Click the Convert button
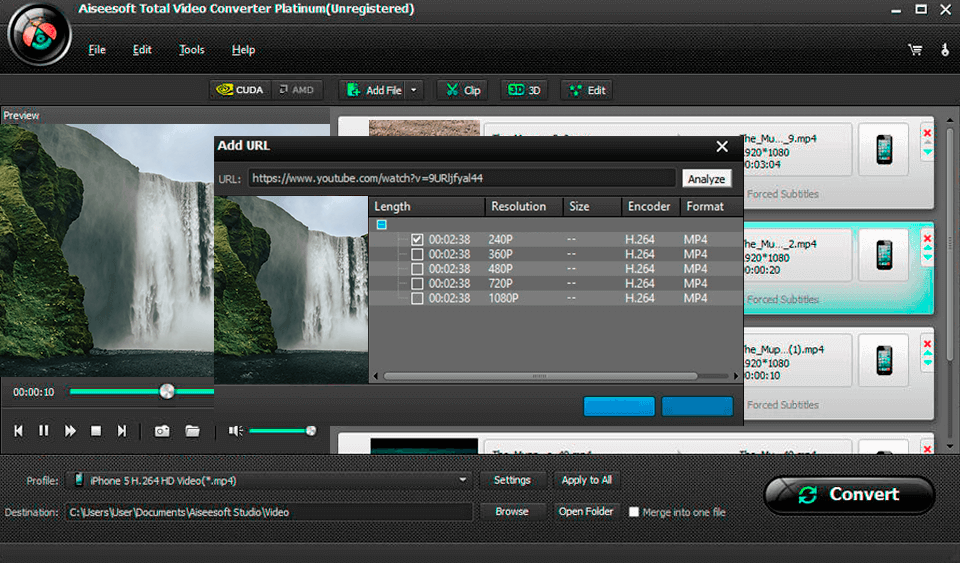 click(x=849, y=494)
